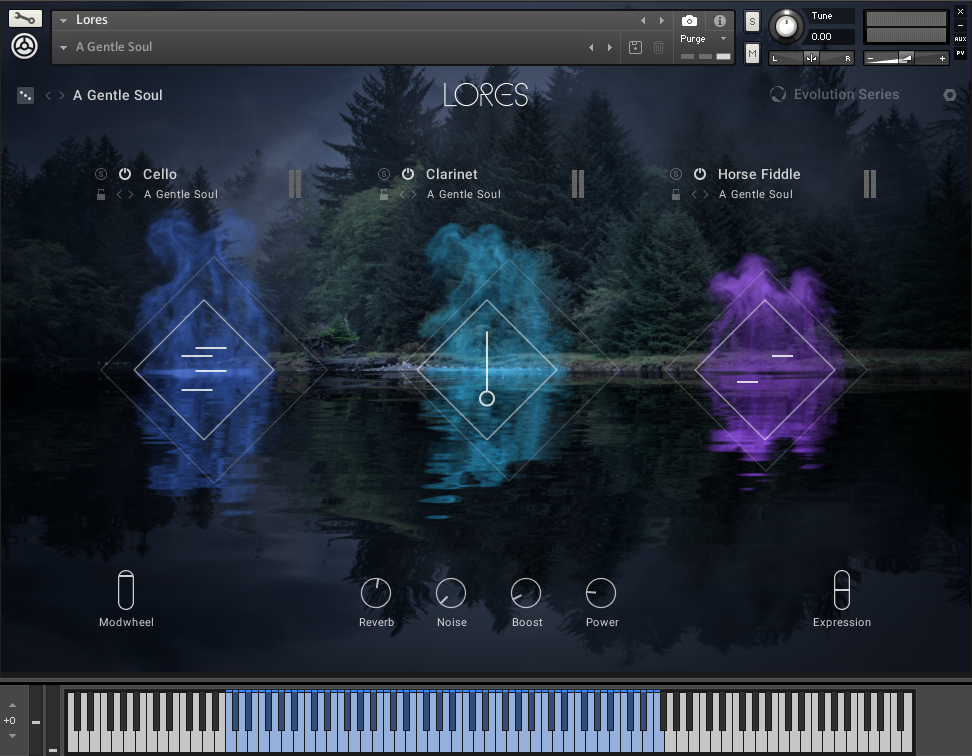Open the instrument info icon

pos(720,21)
